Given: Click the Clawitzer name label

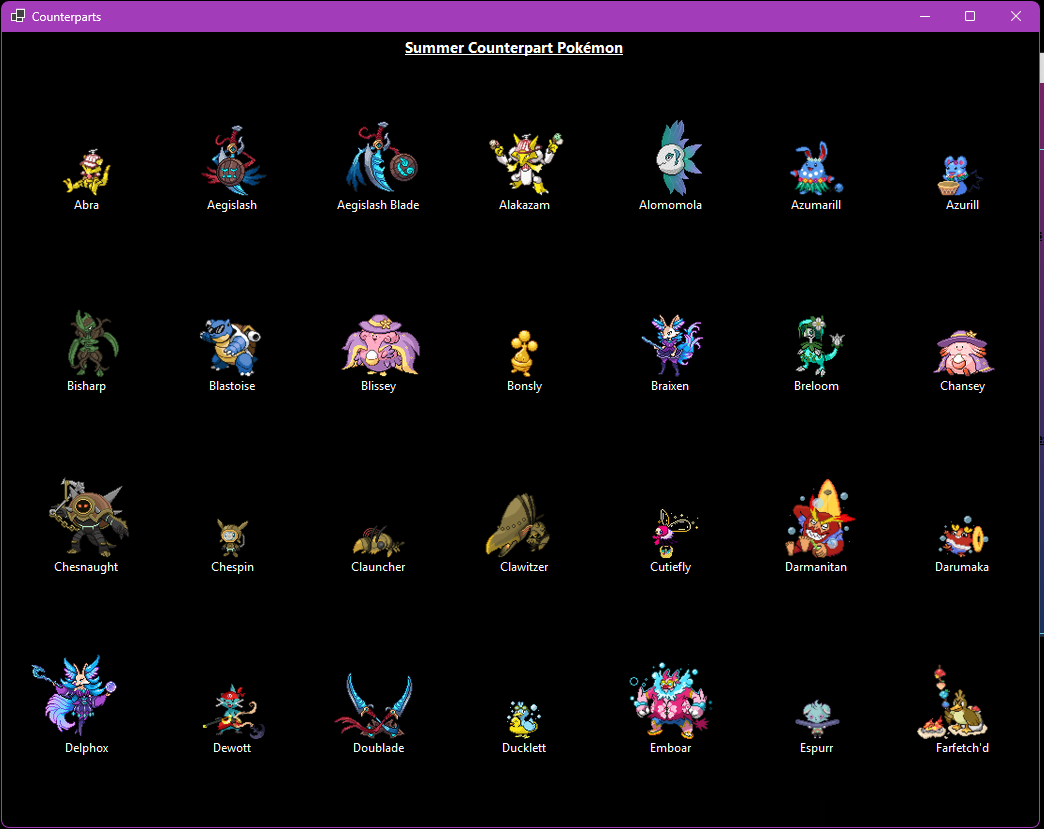Looking at the screenshot, I should pyautogui.click(x=524, y=567).
